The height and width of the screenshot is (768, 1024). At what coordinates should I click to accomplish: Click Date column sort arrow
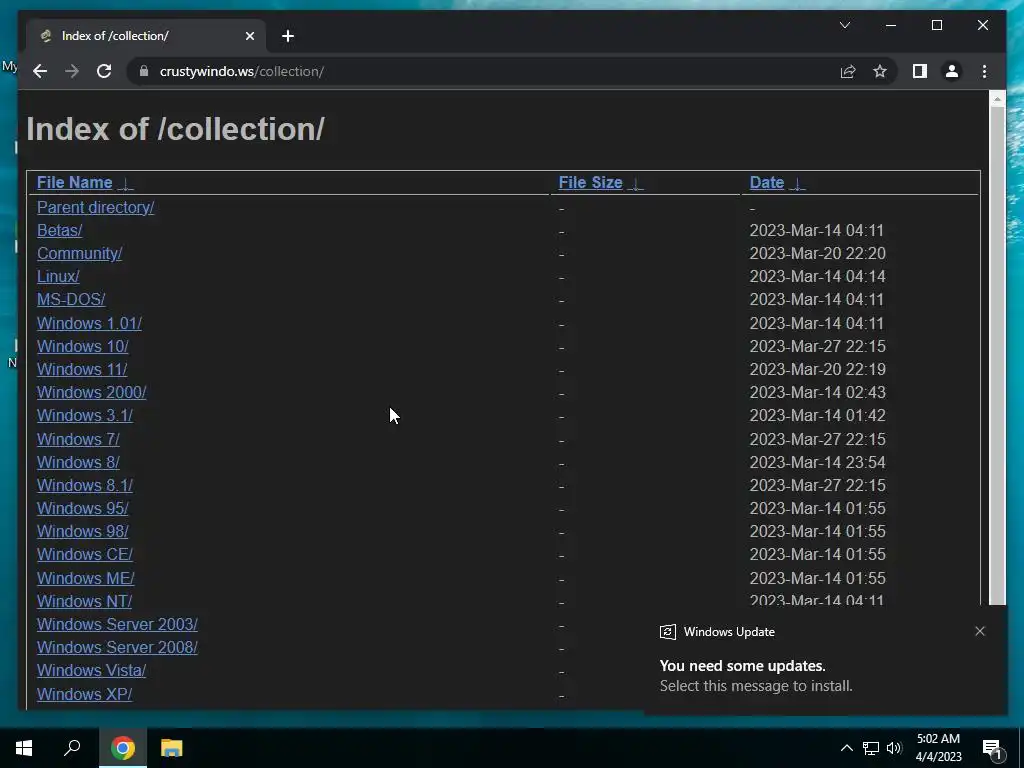[x=797, y=184]
